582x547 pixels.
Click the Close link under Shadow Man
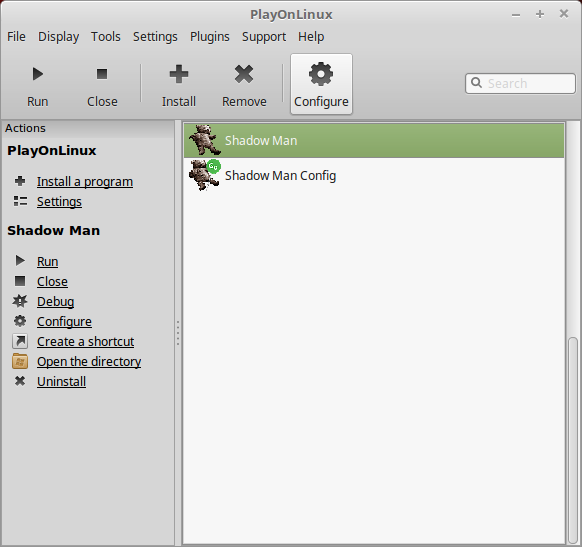[x=52, y=282]
